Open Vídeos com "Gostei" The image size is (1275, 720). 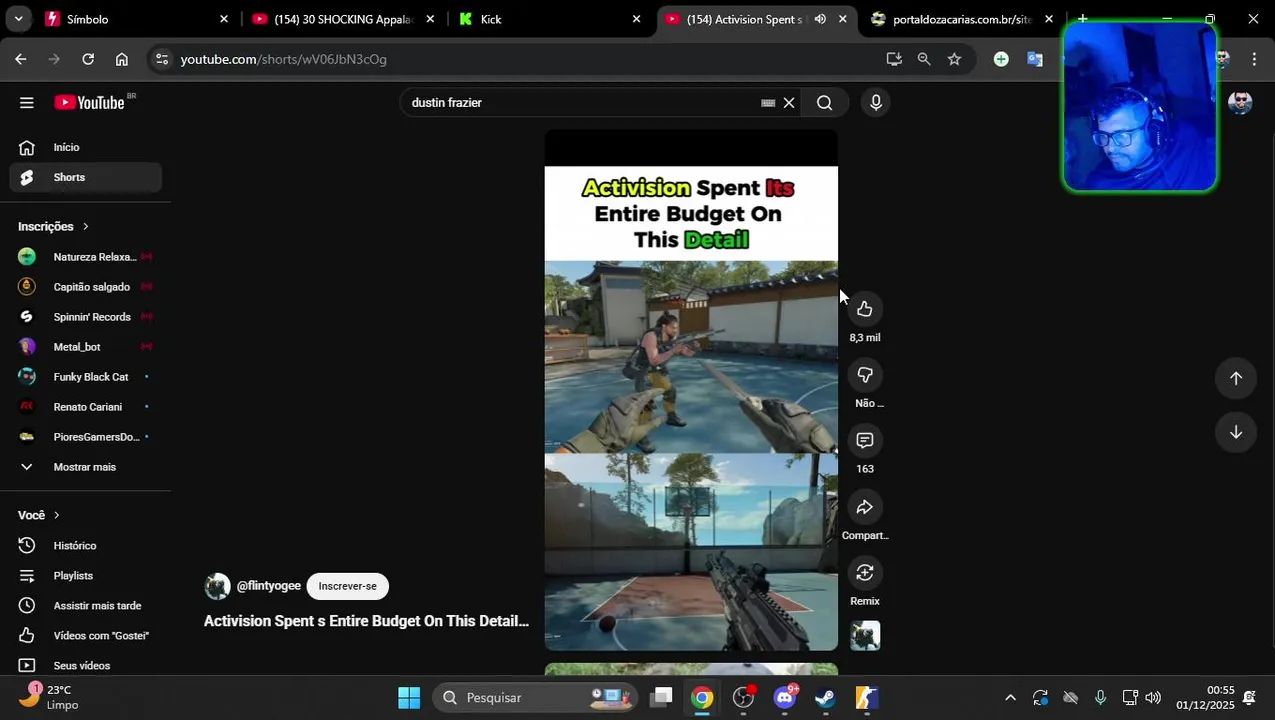tap(86, 636)
